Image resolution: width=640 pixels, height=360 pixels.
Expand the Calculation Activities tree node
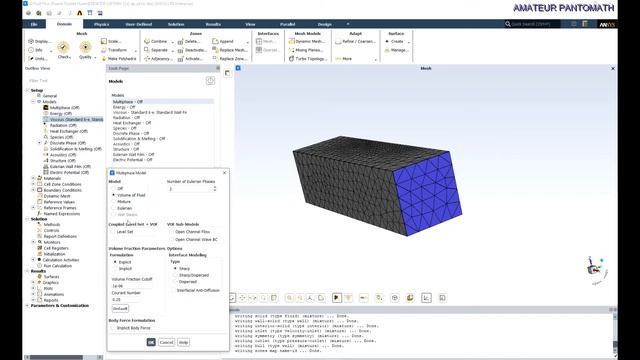[33, 260]
